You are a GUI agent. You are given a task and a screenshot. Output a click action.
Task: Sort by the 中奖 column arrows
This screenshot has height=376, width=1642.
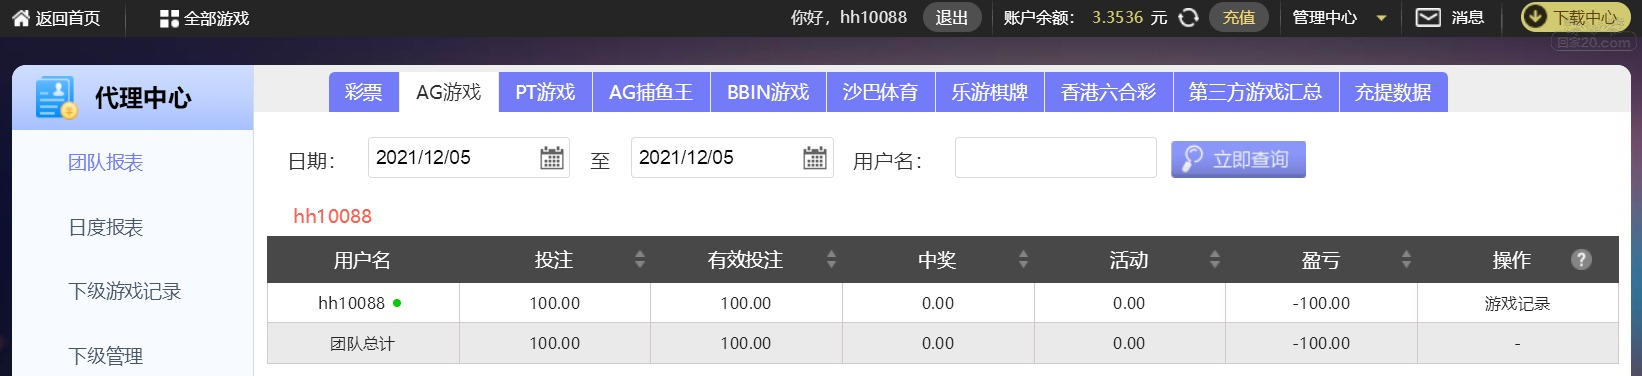(x=1023, y=260)
